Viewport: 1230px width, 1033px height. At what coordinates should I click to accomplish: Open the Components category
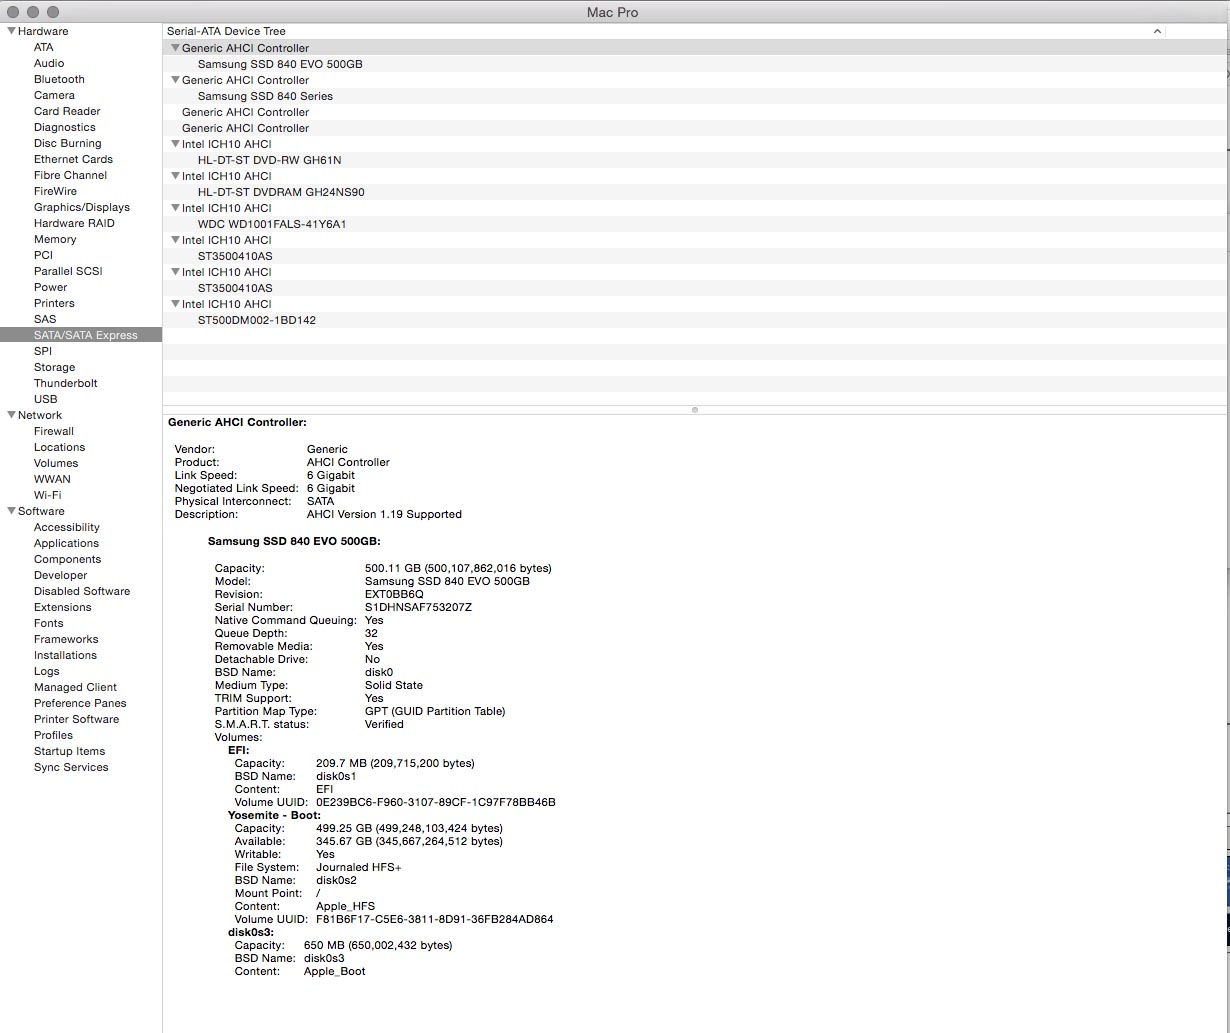pyautogui.click(x=68, y=559)
